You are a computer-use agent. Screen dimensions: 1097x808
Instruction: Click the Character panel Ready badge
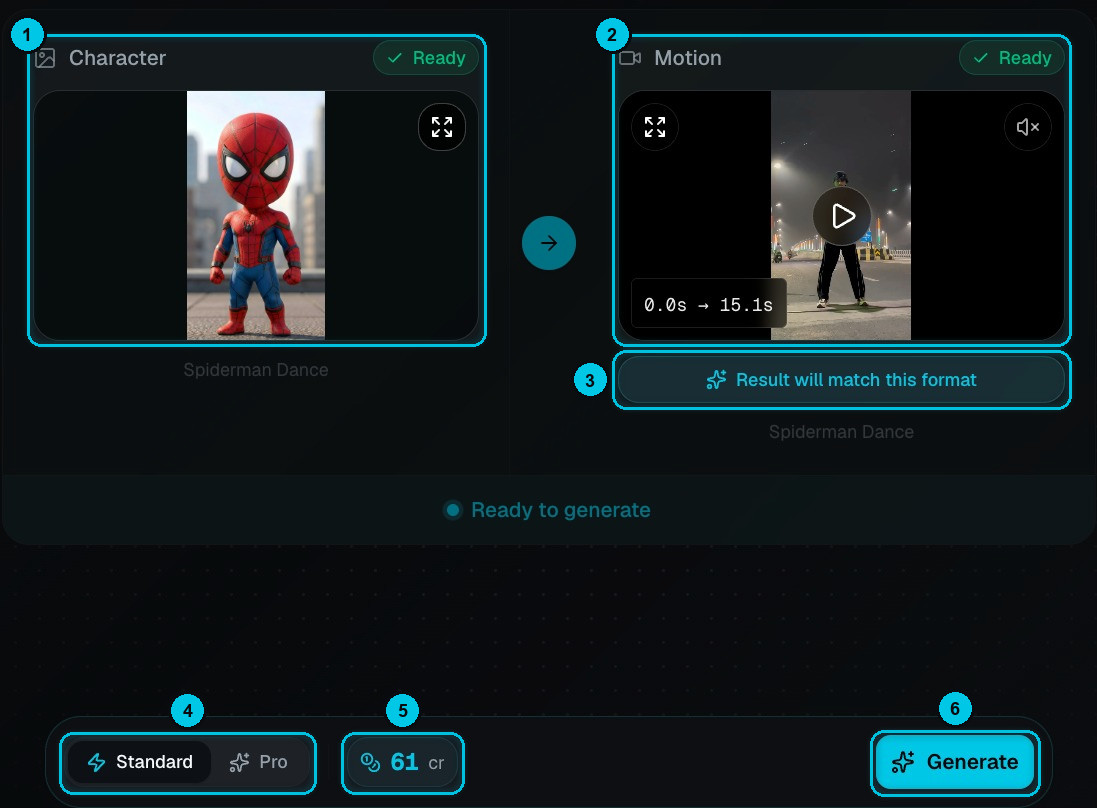click(x=426, y=58)
